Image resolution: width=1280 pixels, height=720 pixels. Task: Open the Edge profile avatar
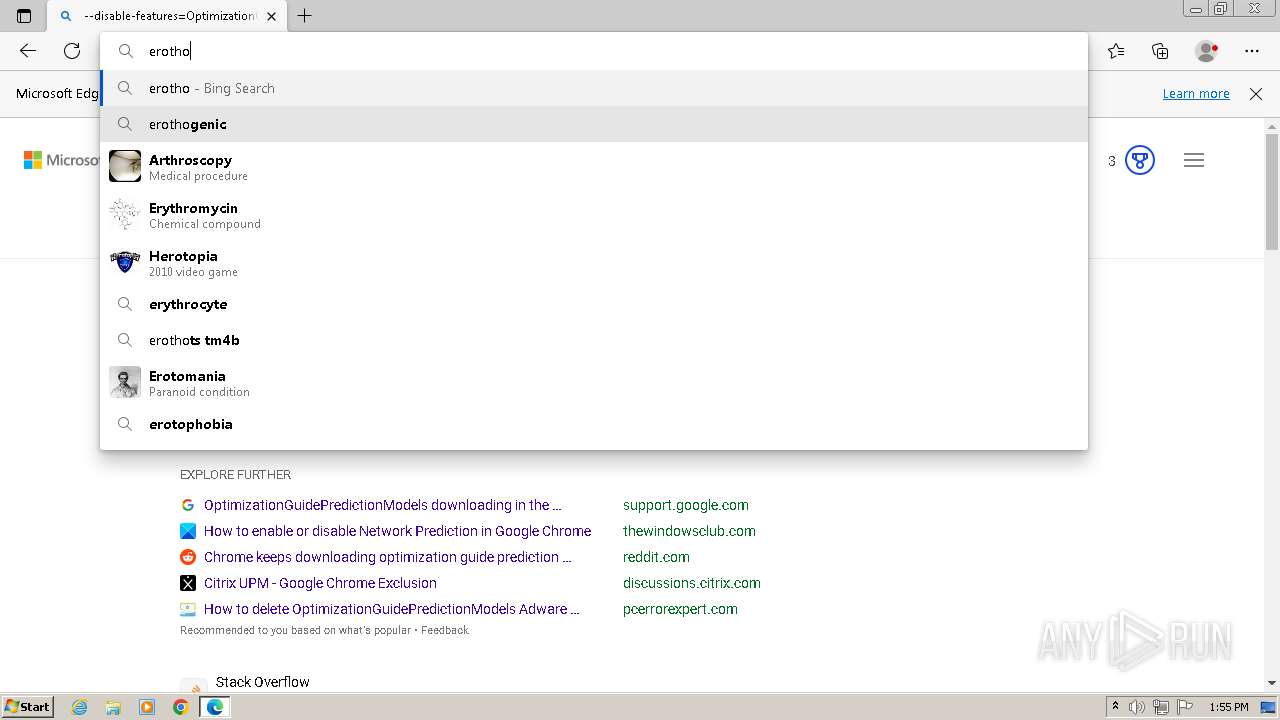click(x=1206, y=51)
